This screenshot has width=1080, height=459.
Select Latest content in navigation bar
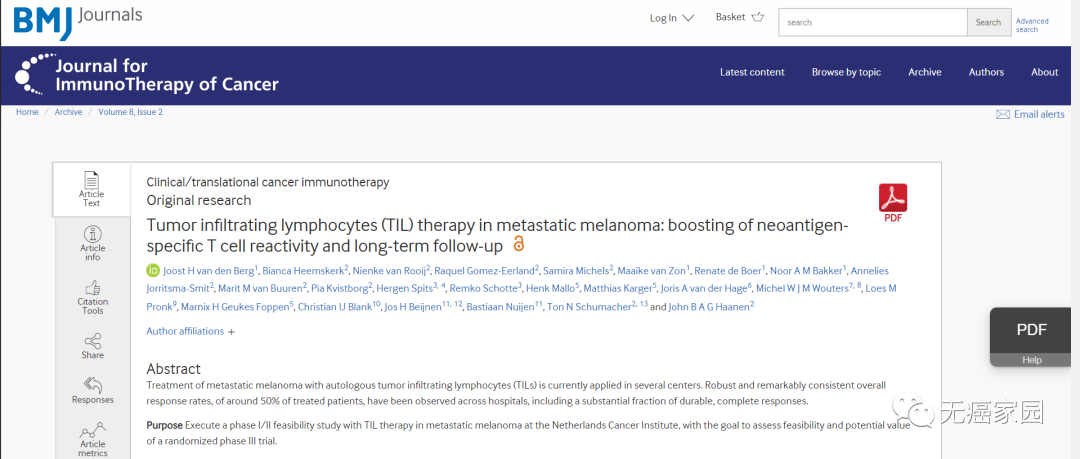tap(752, 72)
